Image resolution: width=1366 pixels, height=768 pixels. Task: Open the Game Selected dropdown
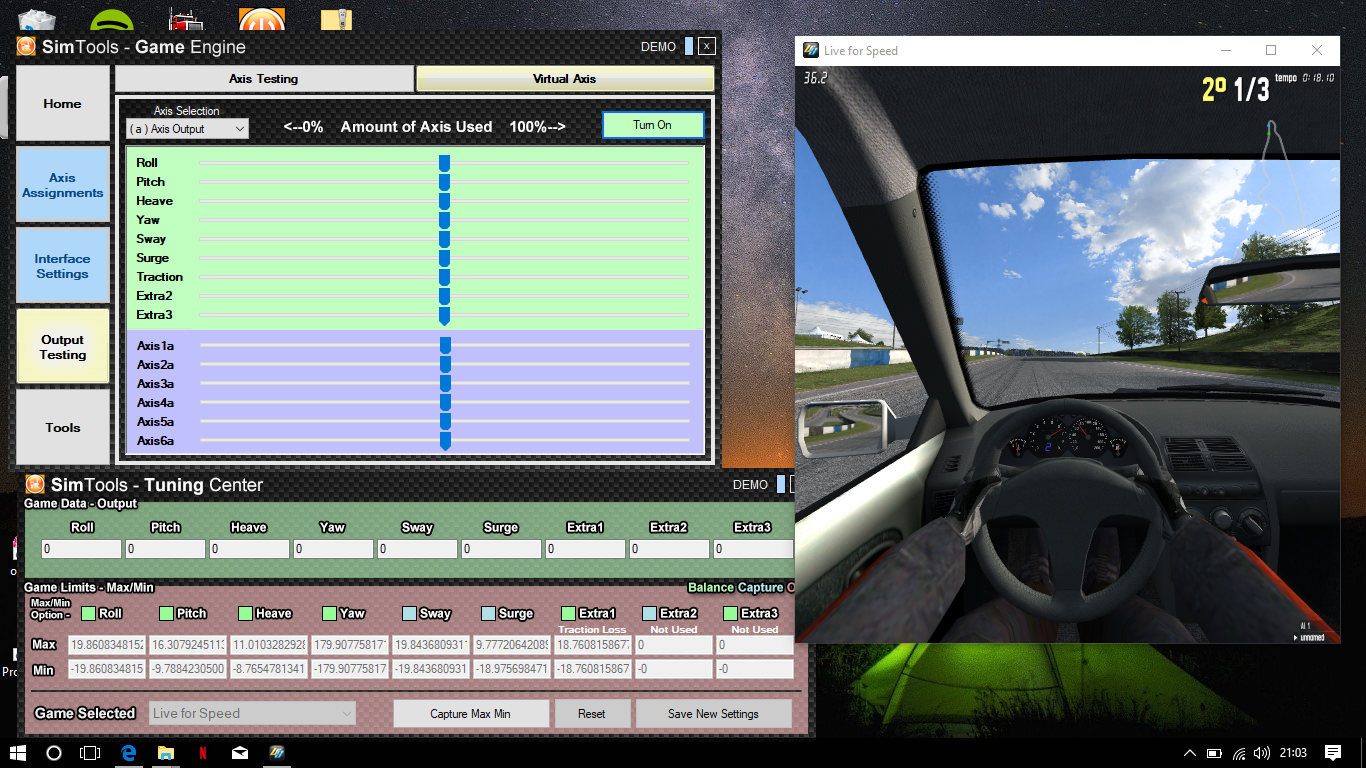pos(253,713)
